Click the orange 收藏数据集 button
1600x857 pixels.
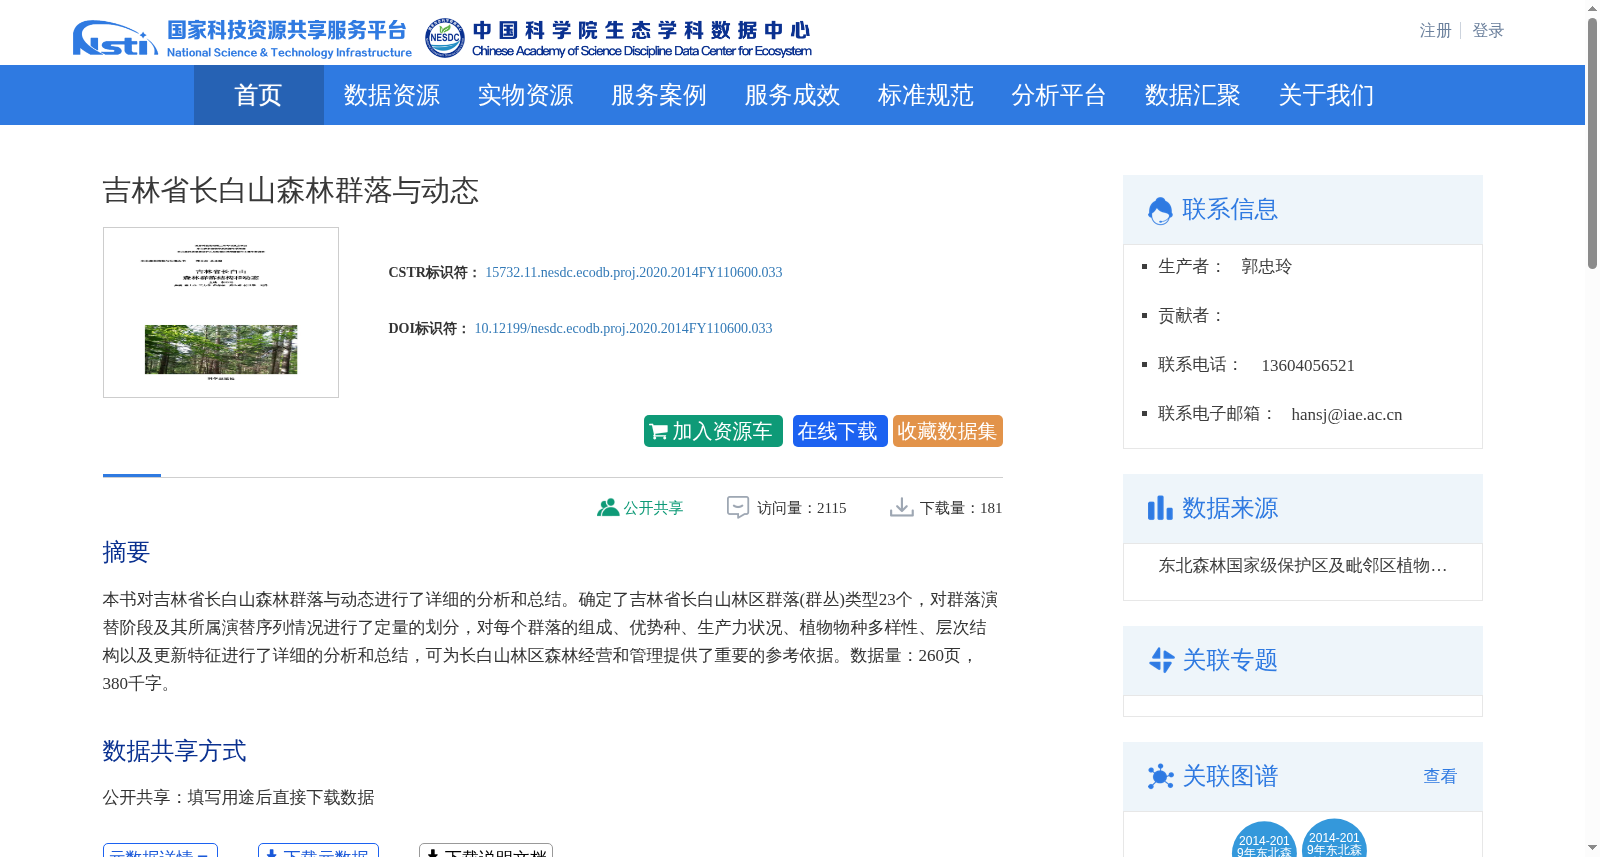tap(948, 431)
